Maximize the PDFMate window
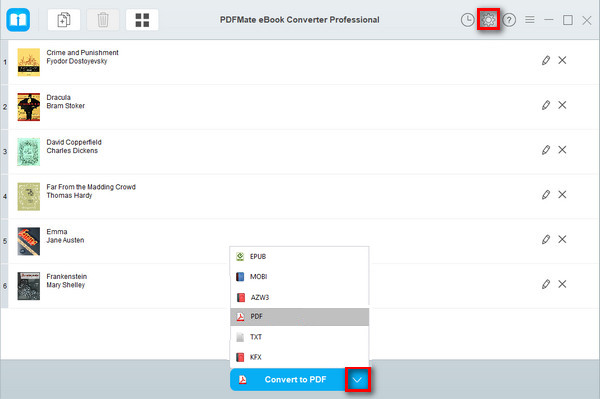Image resolution: width=600 pixels, height=399 pixels. (x=568, y=20)
